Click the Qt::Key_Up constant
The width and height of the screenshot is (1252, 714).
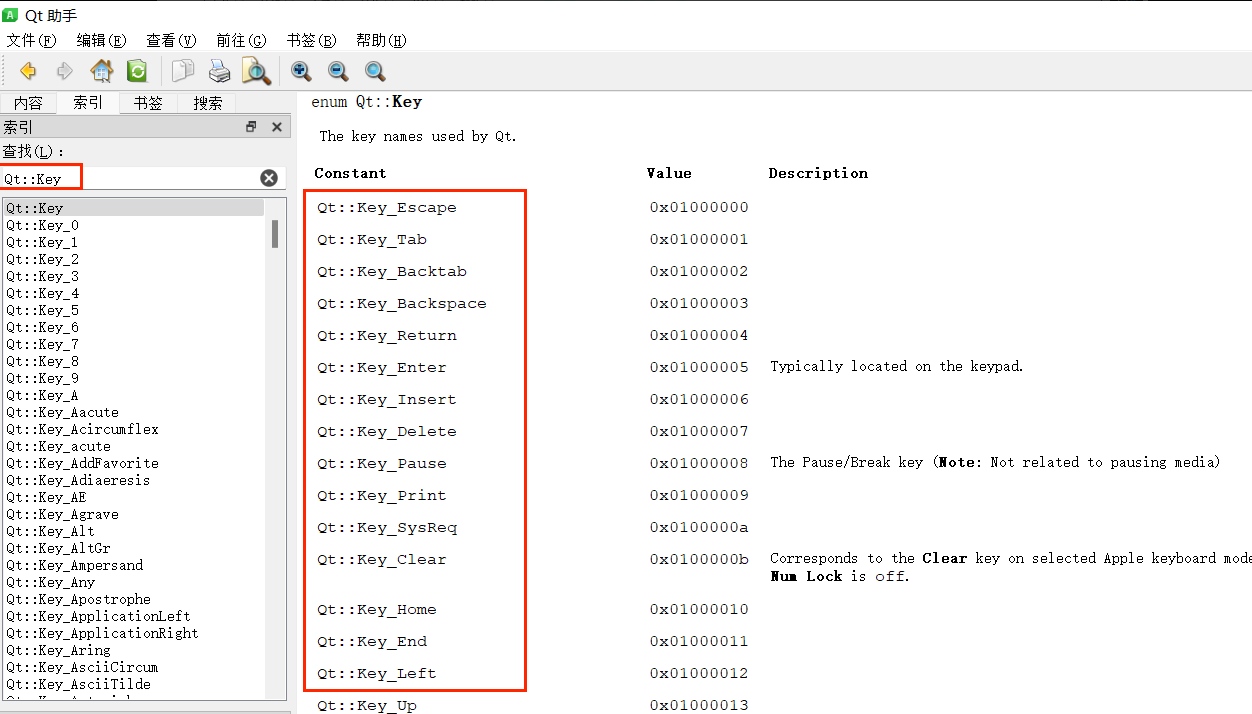(367, 706)
